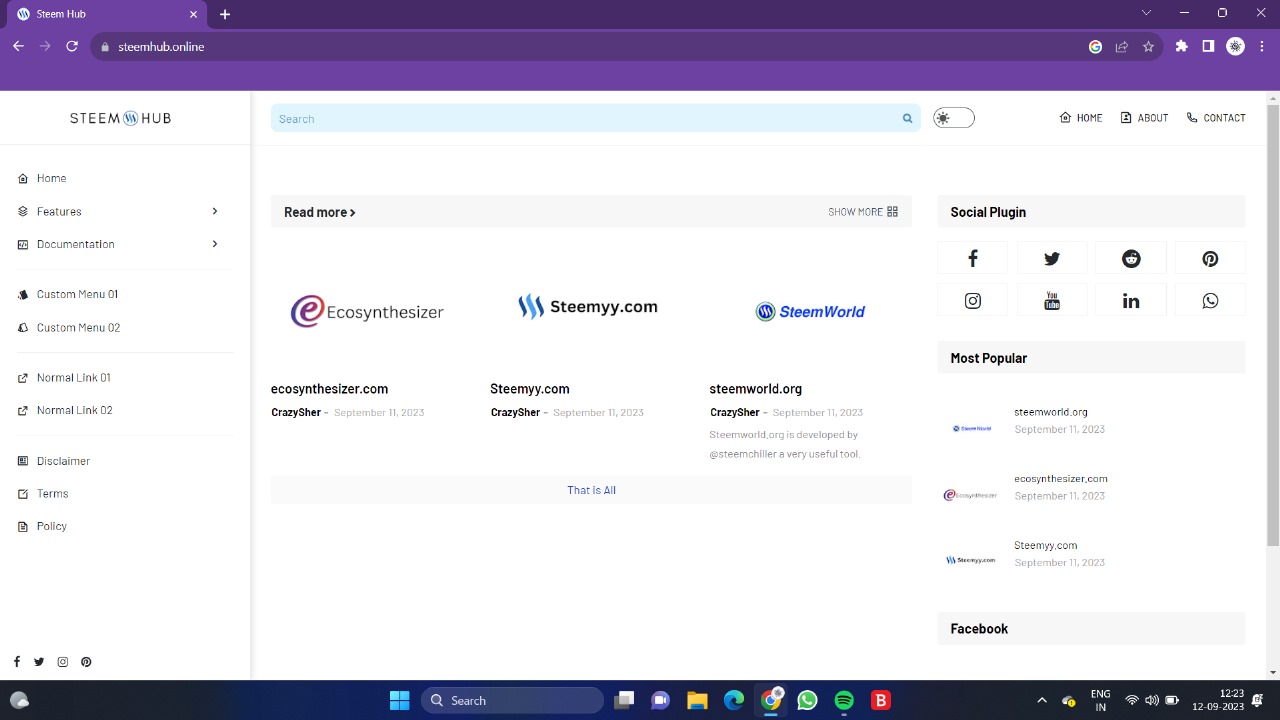The width and height of the screenshot is (1280, 720).
Task: Open YouTube from the Social Plugin grid
Action: pos(1052,300)
